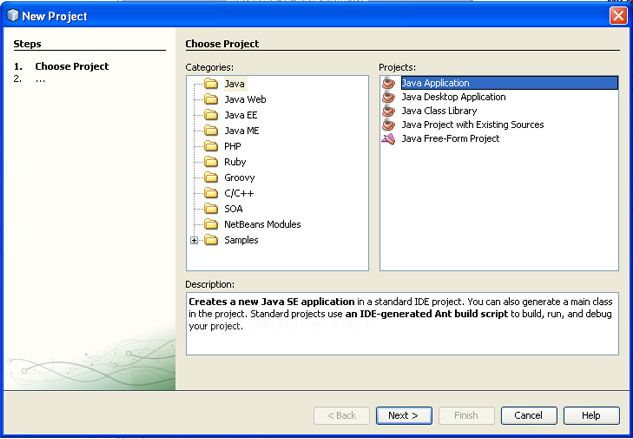Click the Java Desktop Application coffee cup icon
The width and height of the screenshot is (633, 439).
(x=388, y=97)
